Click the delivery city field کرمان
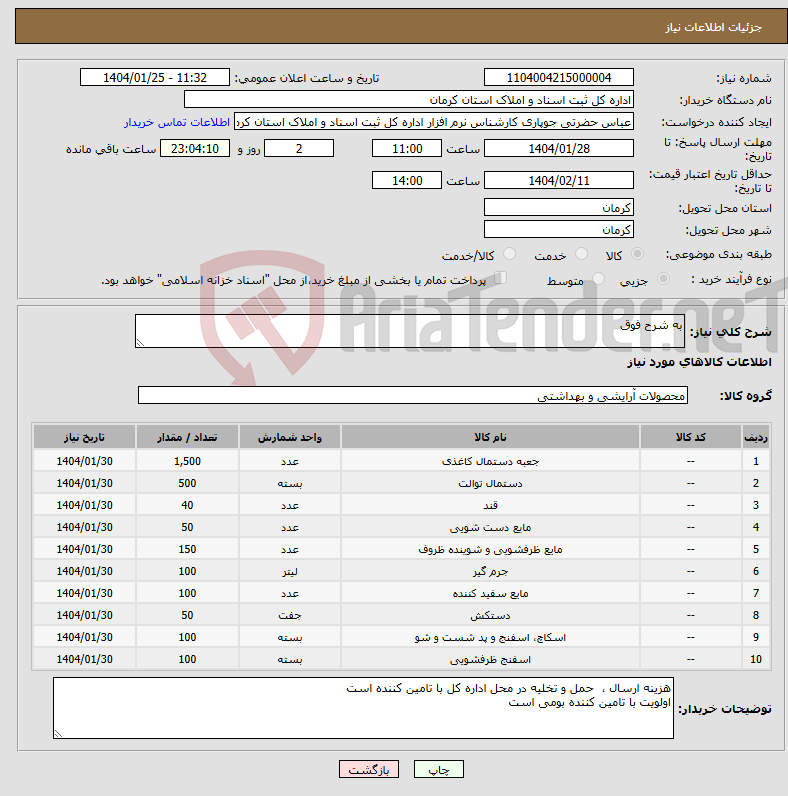Screen dimensions: 788x796 [559, 229]
